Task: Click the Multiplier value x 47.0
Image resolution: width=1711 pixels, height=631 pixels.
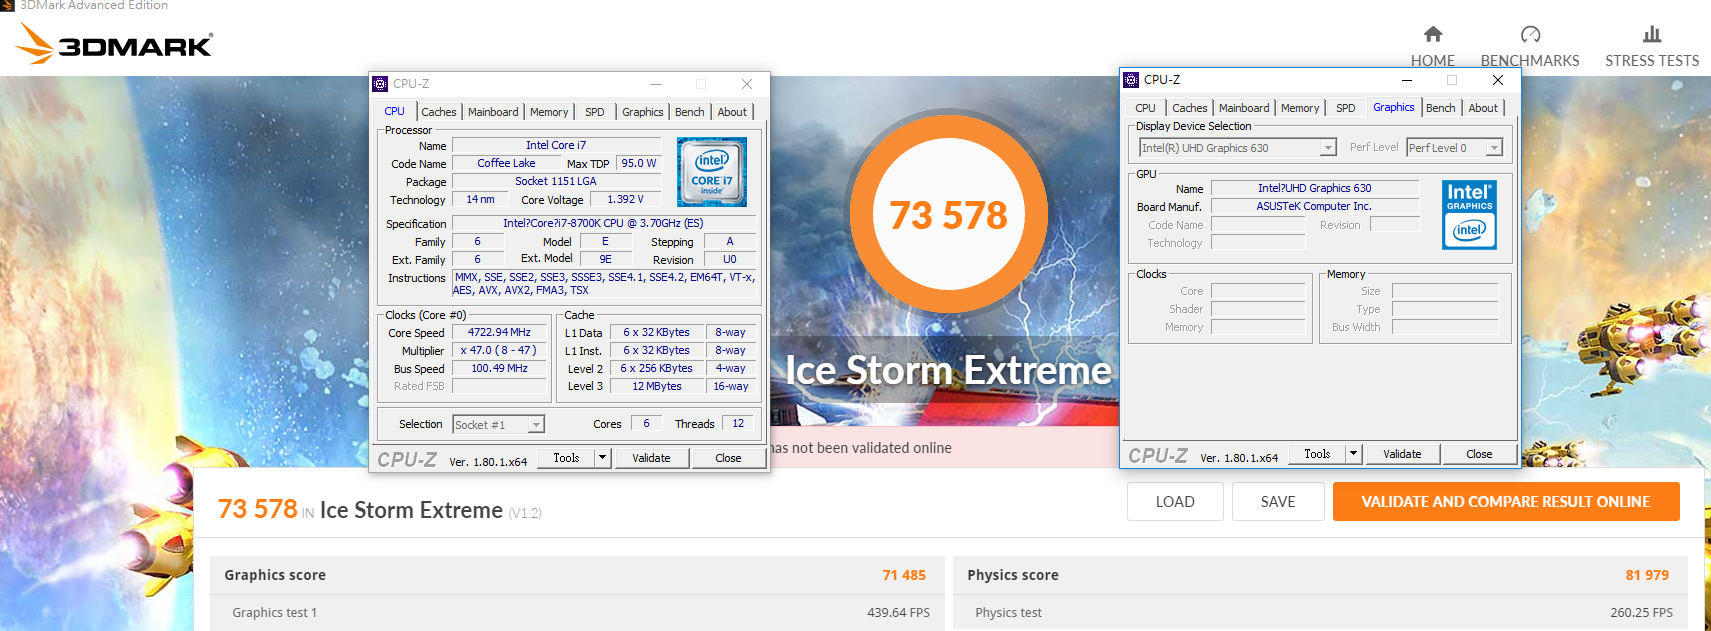Action: click(x=499, y=350)
